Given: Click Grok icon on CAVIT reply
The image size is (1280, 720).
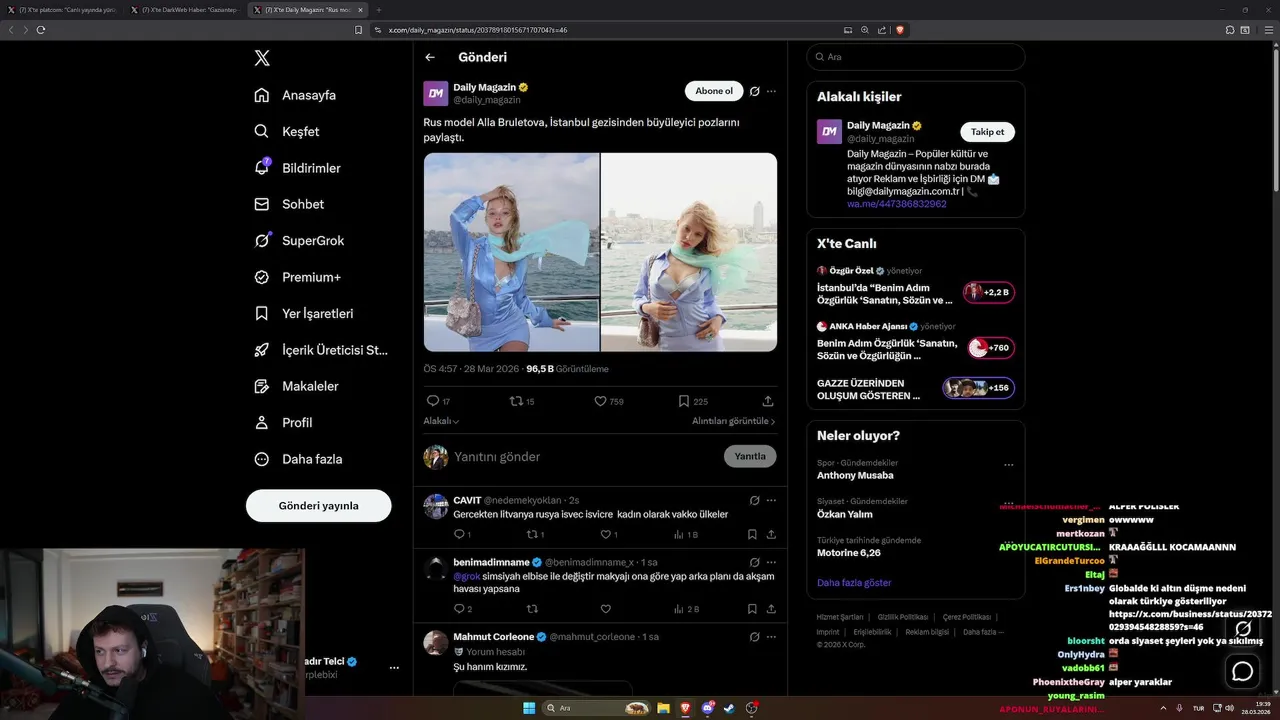Looking at the screenshot, I should pos(754,500).
